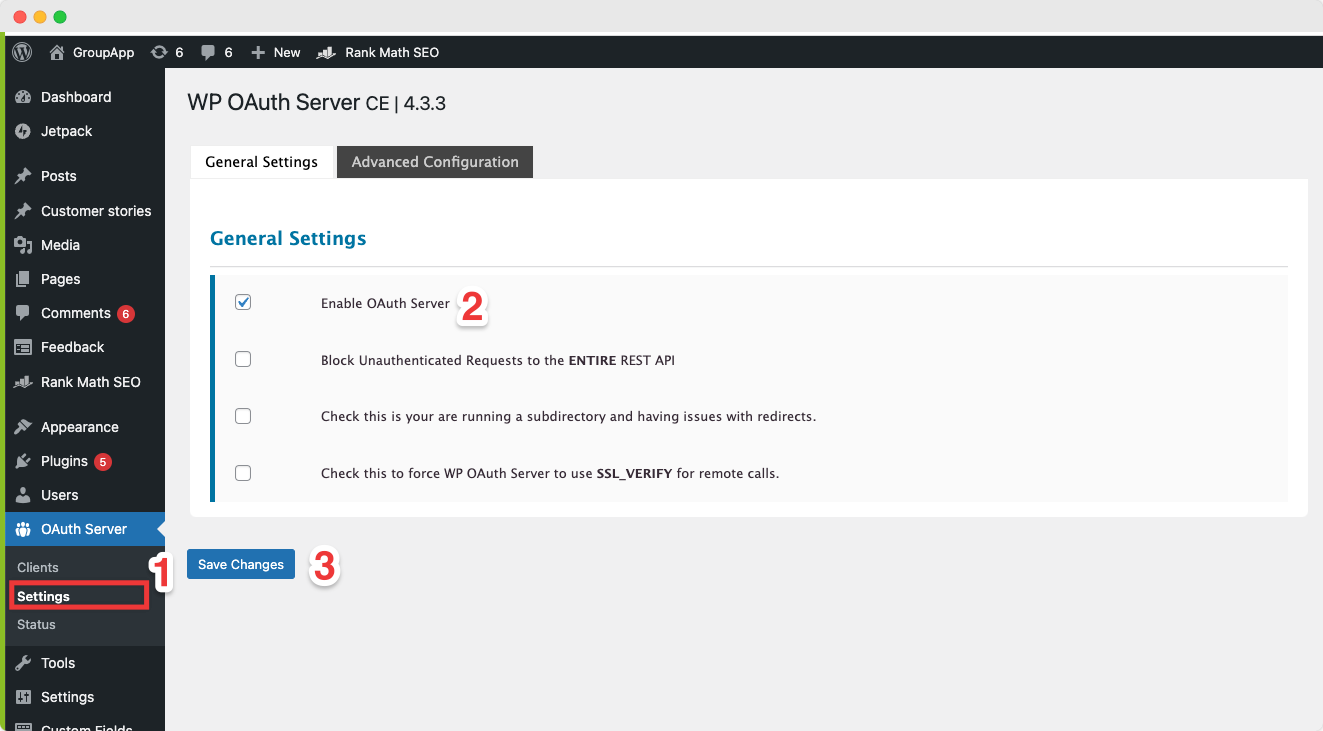The height and width of the screenshot is (731, 1323).
Task: Click the OAuth Server group icon
Action: pyautogui.click(x=23, y=529)
